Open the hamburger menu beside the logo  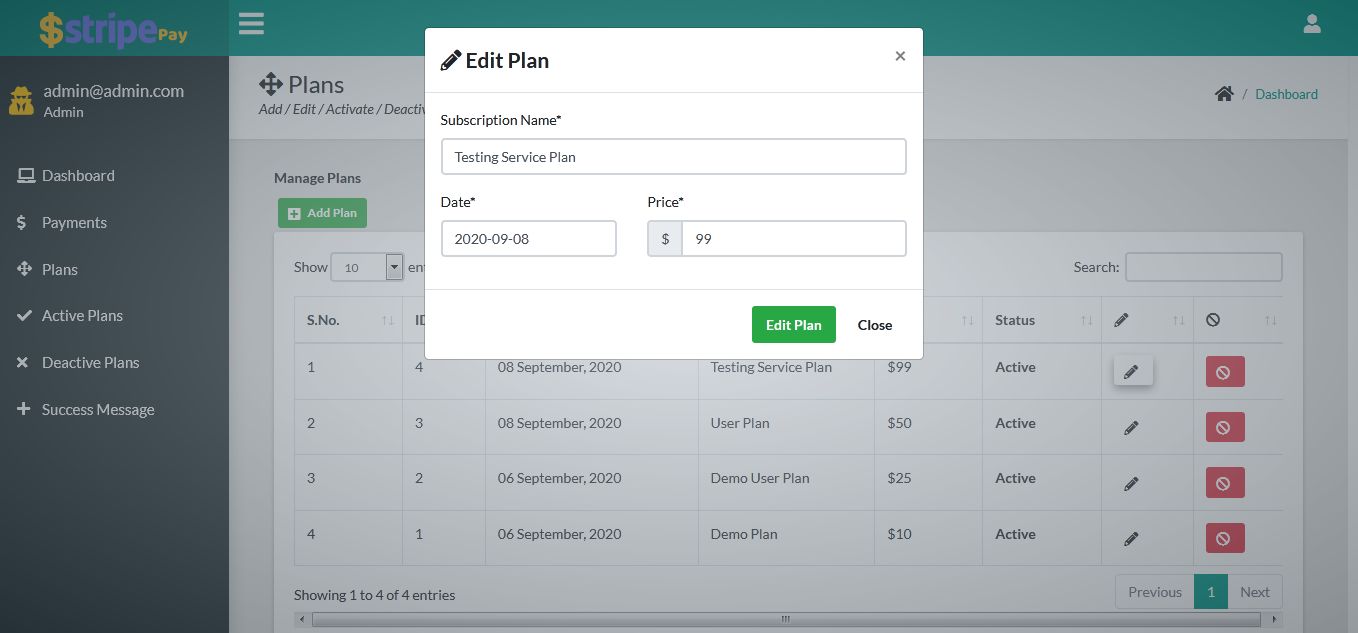coord(251,23)
